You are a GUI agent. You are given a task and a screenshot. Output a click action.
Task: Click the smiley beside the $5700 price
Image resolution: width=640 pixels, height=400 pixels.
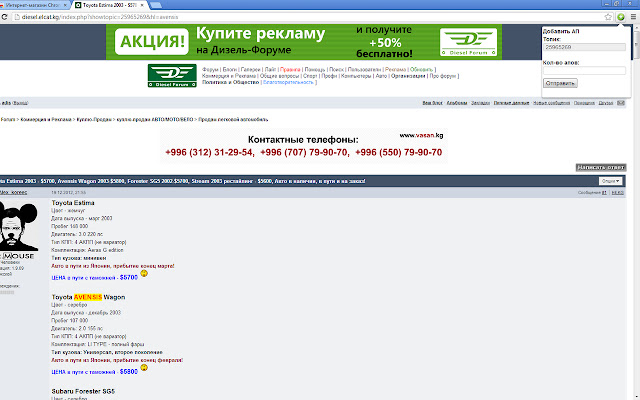(144, 273)
